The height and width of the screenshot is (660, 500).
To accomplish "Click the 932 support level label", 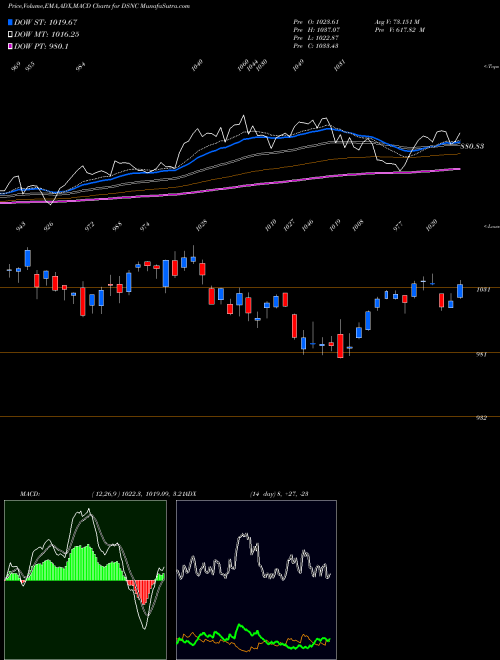I will [x=481, y=418].
